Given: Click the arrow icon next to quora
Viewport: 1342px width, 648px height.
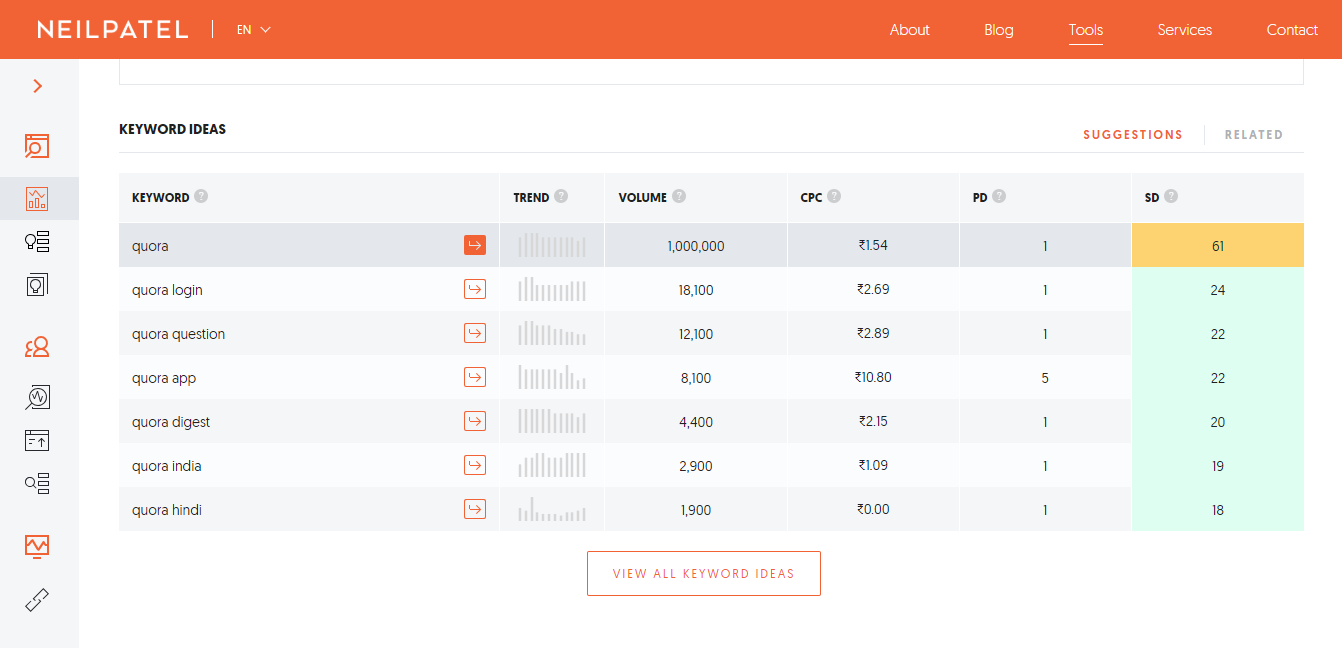Looking at the screenshot, I should pyautogui.click(x=475, y=245).
